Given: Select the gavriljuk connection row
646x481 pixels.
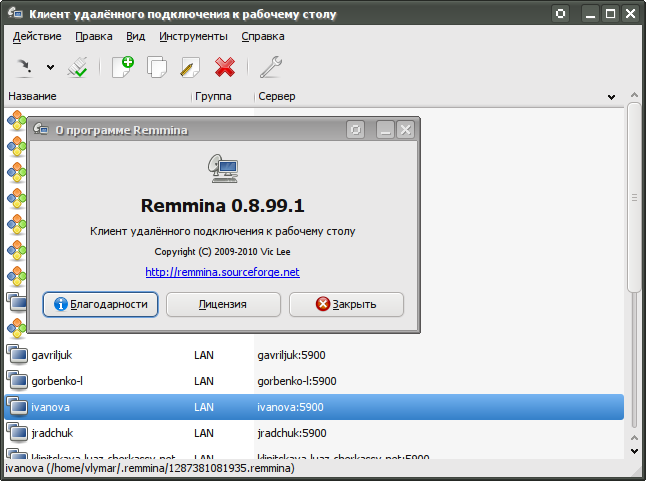Looking at the screenshot, I should click(314, 355).
